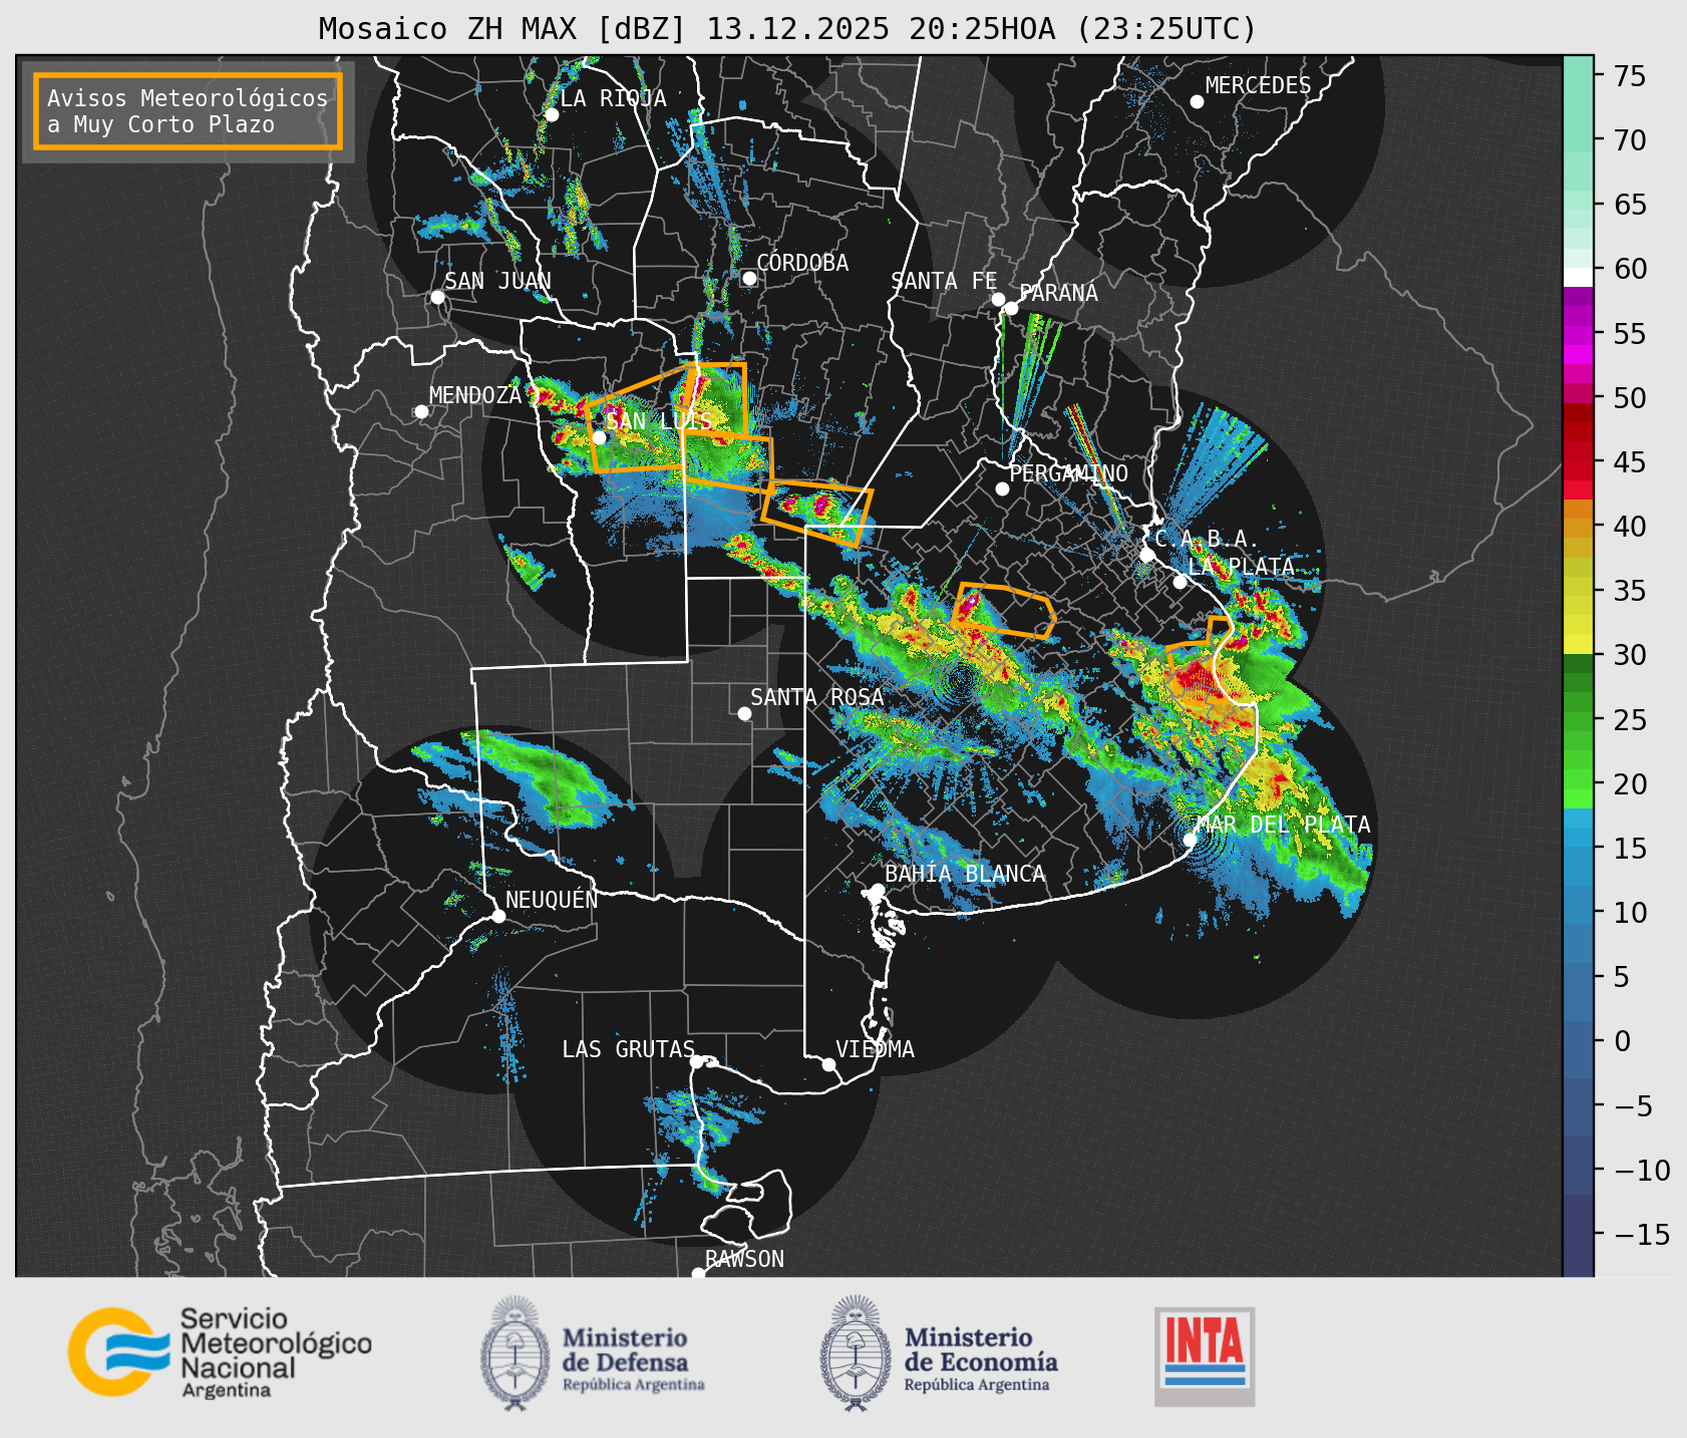The height and width of the screenshot is (1438, 1687).
Task: Select the BAHÍA BLANCA city label
Action: [x=965, y=874]
